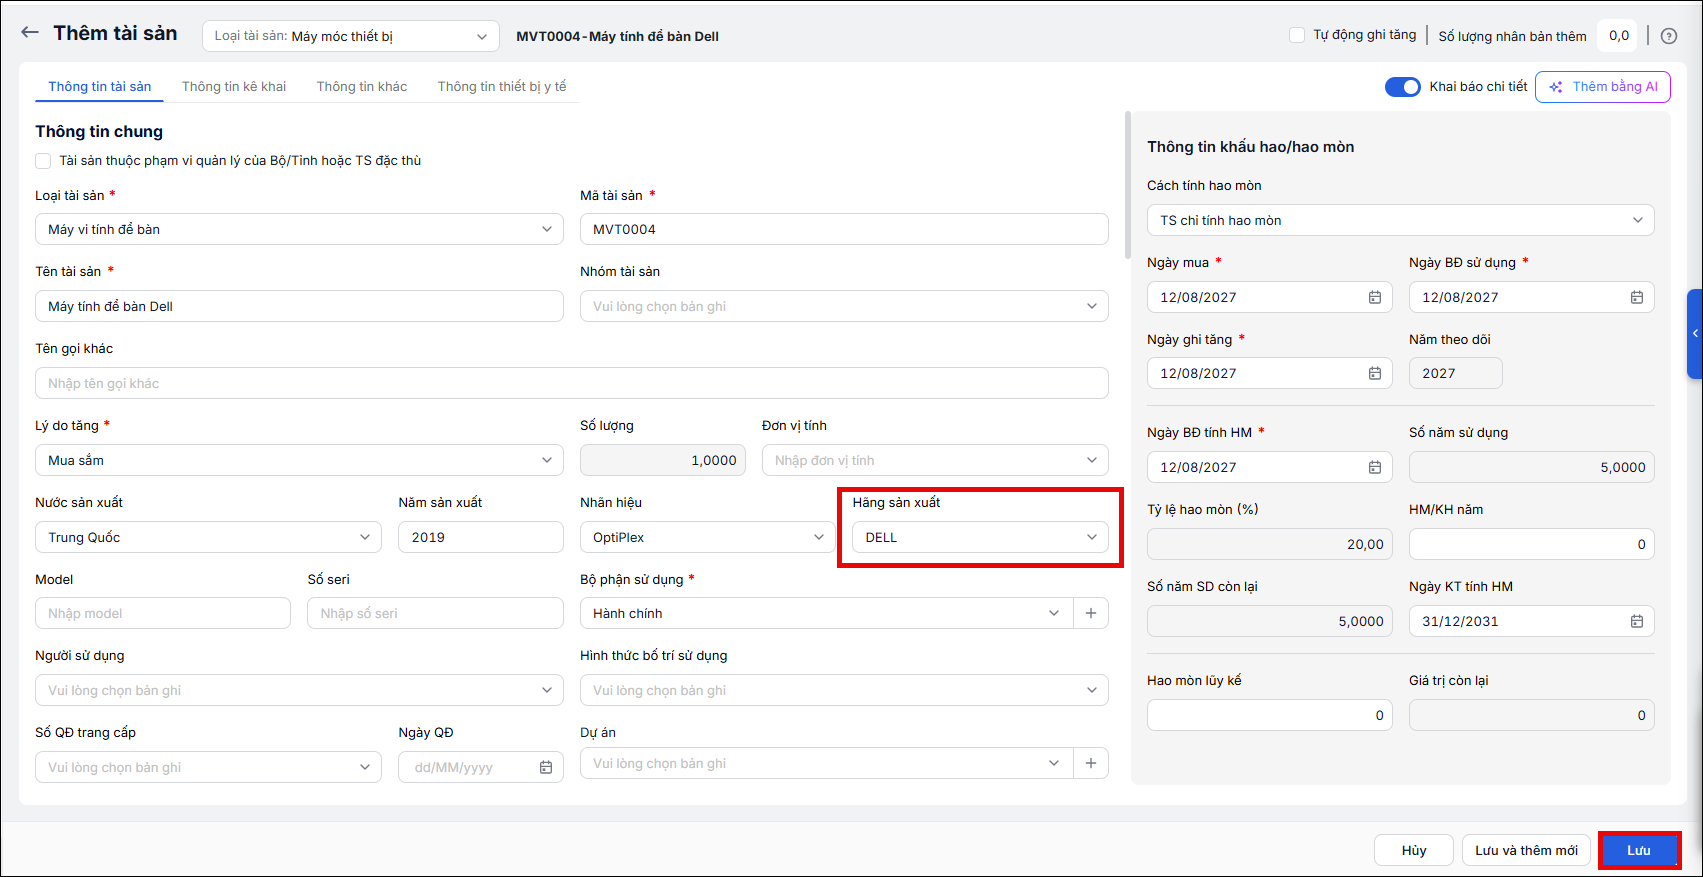Open calendar icon for Ngày BĐ tính HM

pos(1375,467)
